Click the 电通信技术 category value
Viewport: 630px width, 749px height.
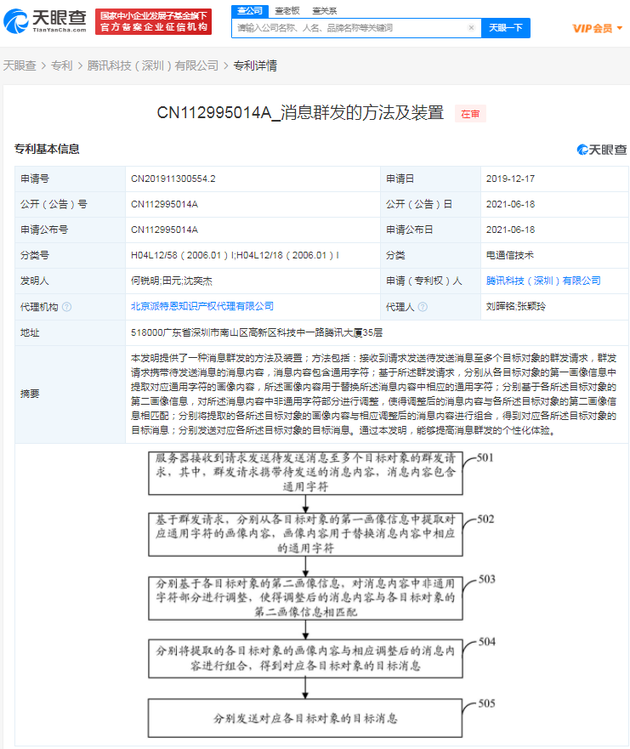[510, 255]
